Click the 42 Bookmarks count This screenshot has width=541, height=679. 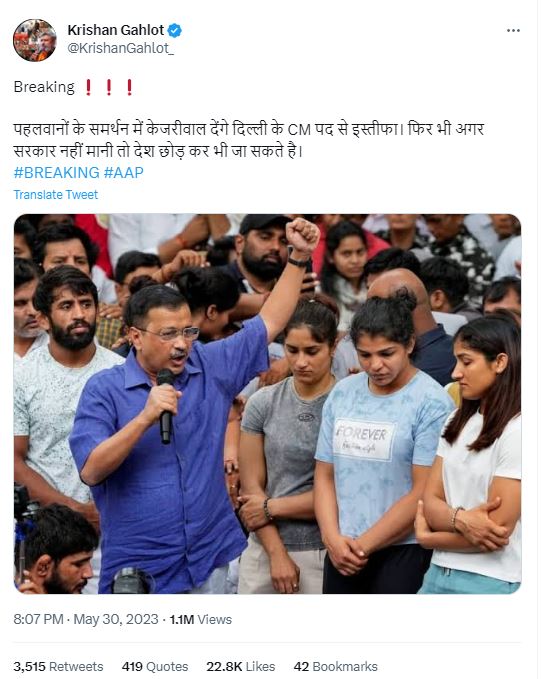pyautogui.click(x=335, y=666)
